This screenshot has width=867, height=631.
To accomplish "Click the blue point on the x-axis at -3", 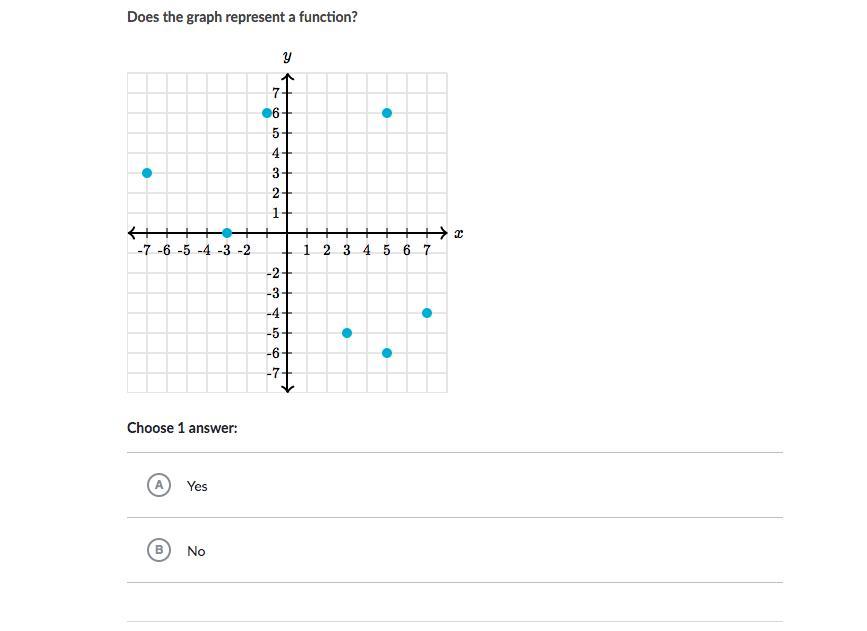I will pos(227,233).
